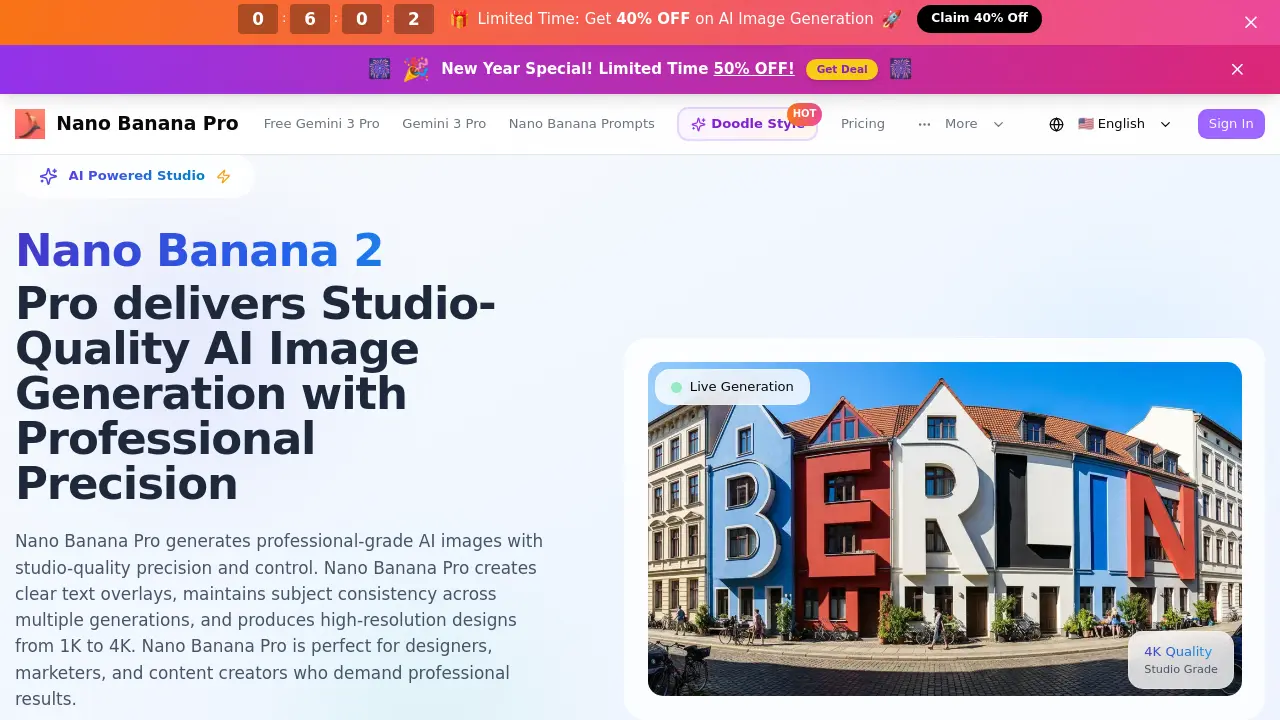Screen dimensions: 1280x720
Task: Click the Nano Banana Pro logo icon
Action: (x=30, y=124)
